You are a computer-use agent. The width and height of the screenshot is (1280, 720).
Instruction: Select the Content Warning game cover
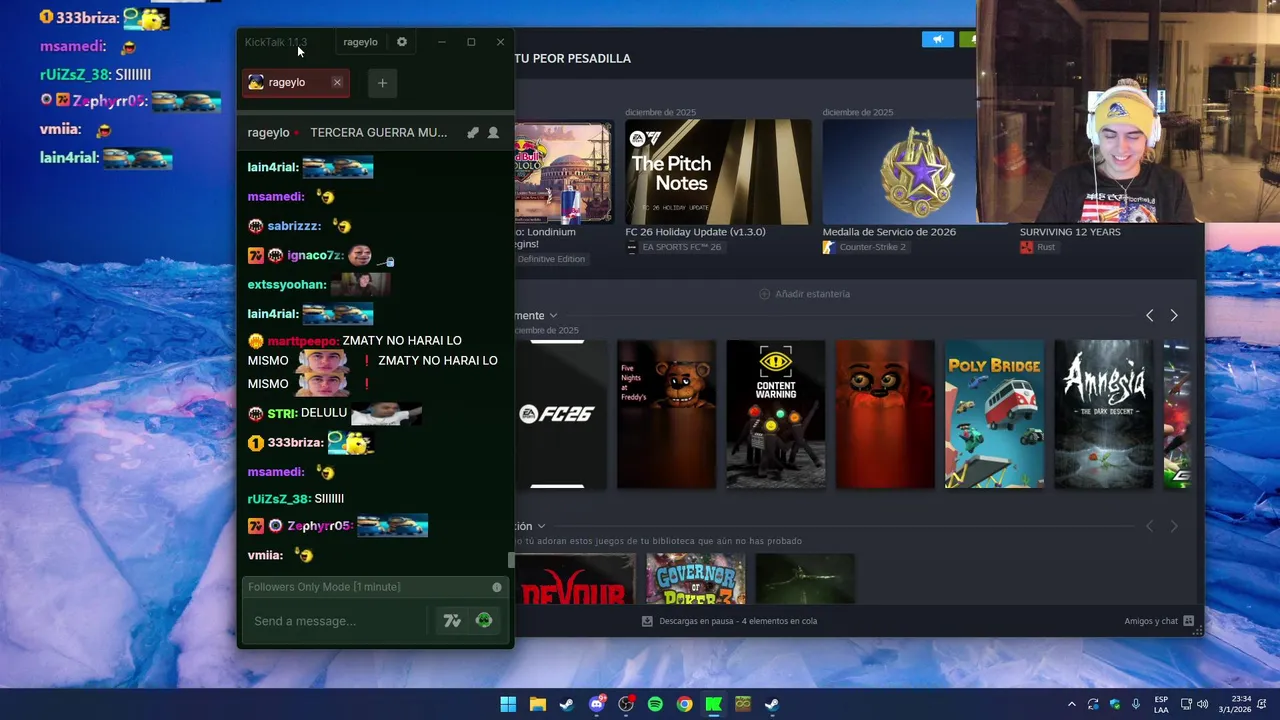click(776, 414)
